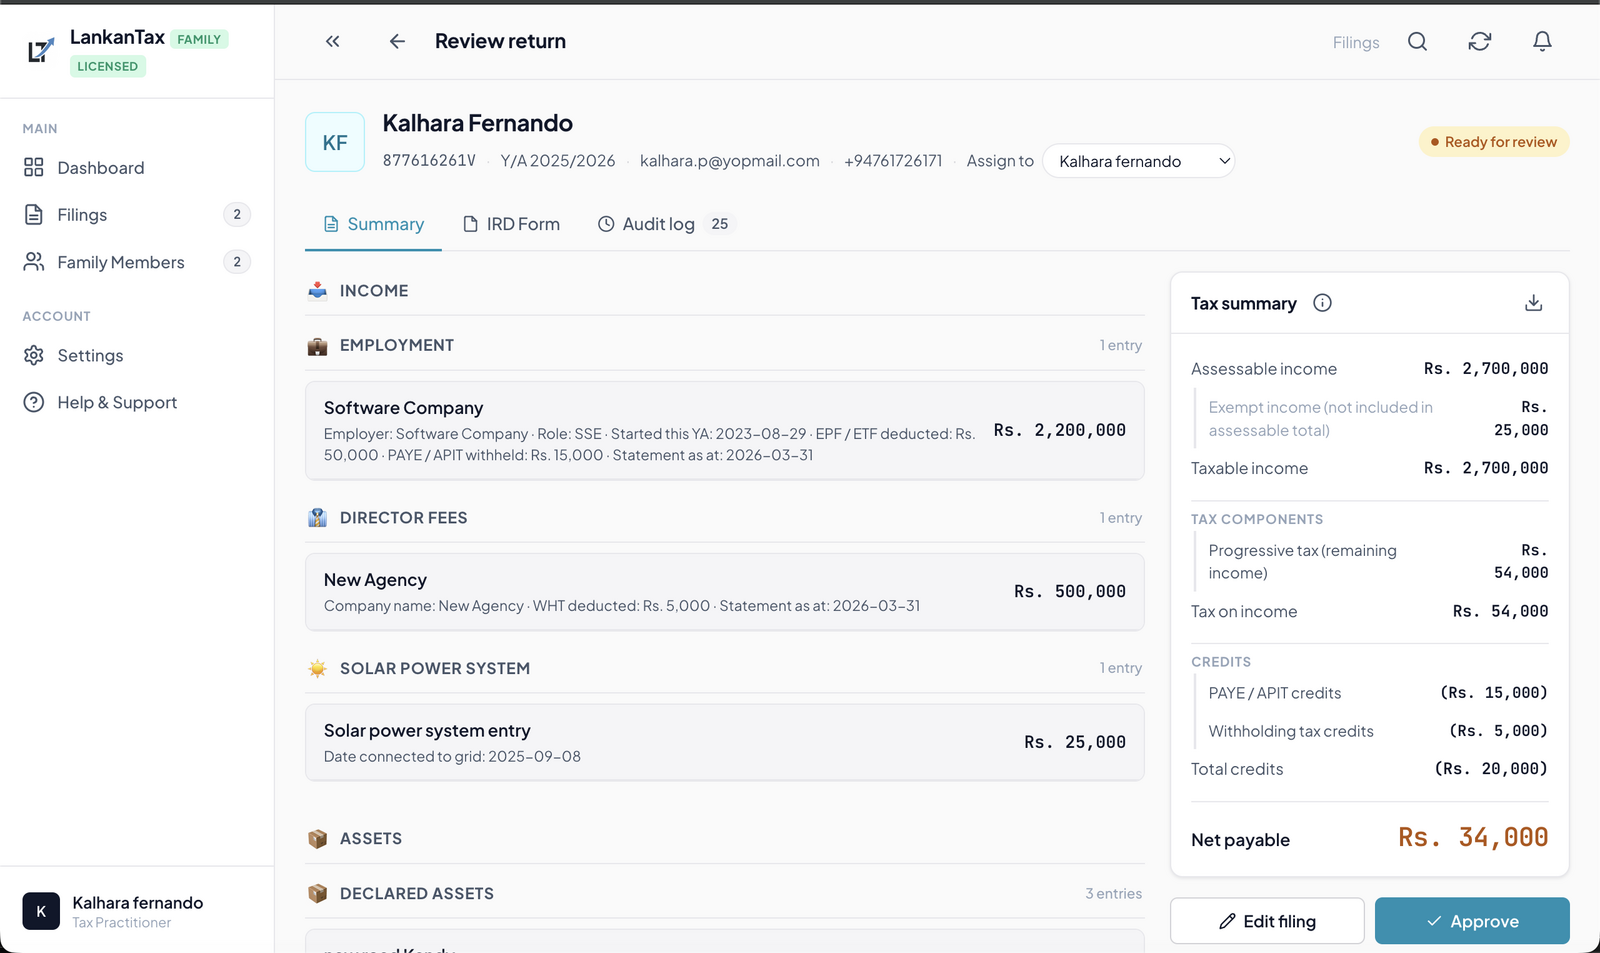Open the New Agency director fees entry
This screenshot has height=953, width=1600.
coord(724,592)
